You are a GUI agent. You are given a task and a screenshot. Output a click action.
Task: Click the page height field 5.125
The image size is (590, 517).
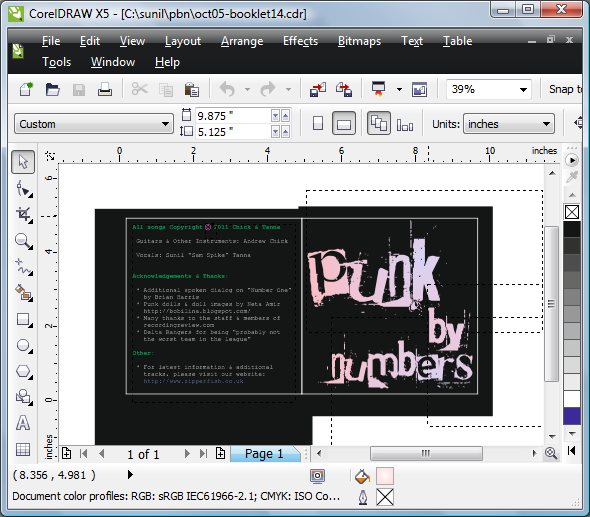pyautogui.click(x=233, y=132)
